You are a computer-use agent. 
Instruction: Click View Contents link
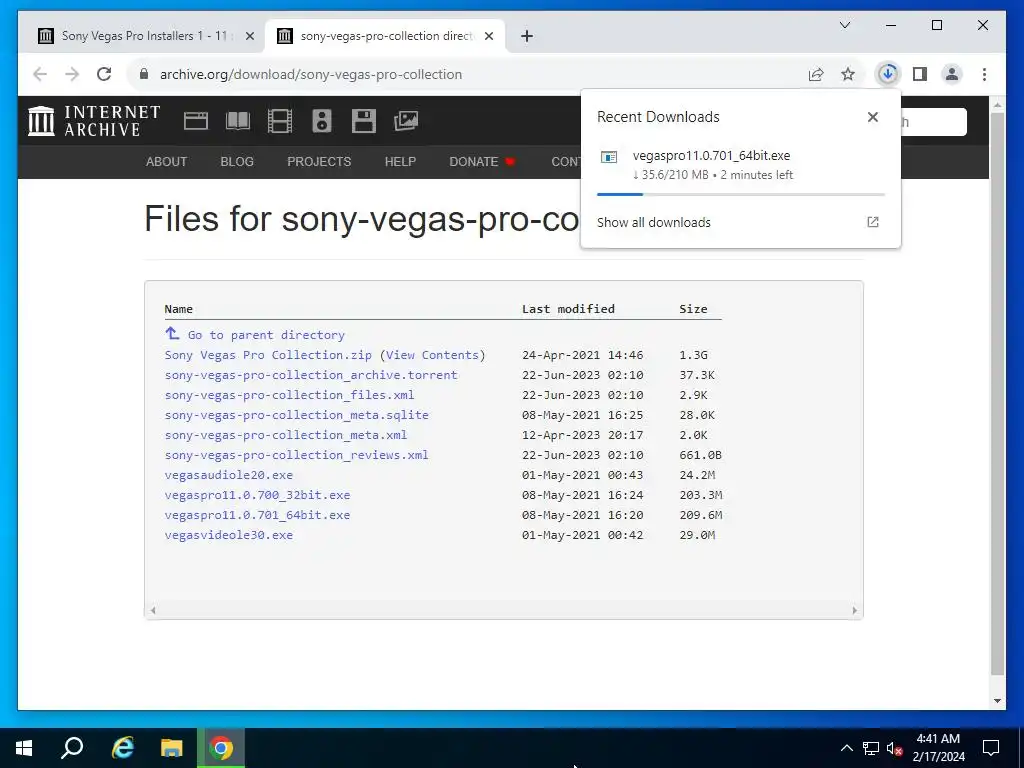[x=432, y=355]
